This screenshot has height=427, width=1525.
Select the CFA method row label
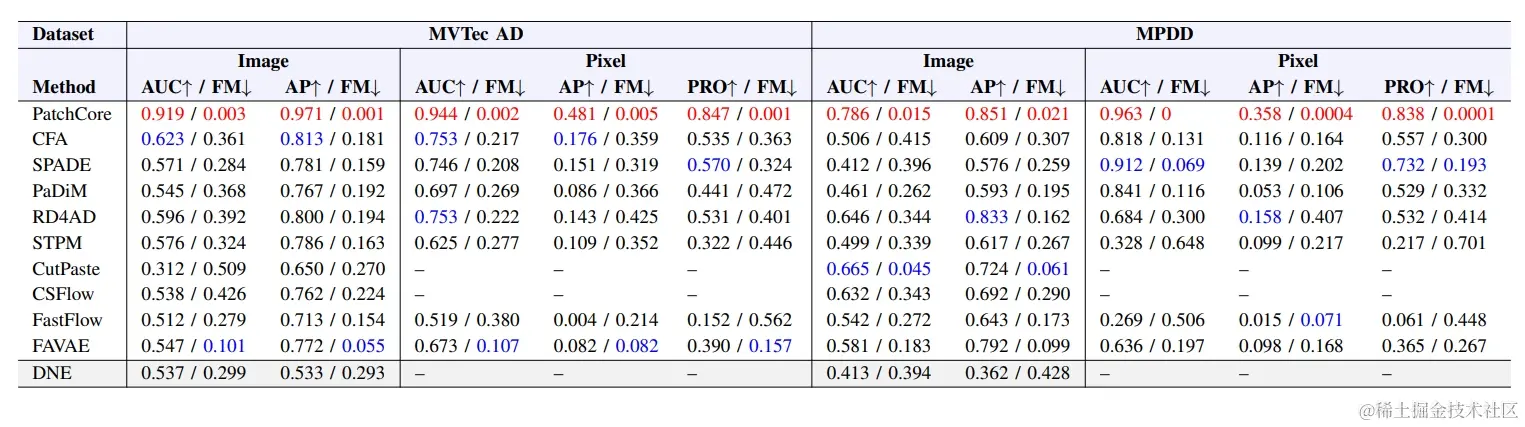[51, 140]
